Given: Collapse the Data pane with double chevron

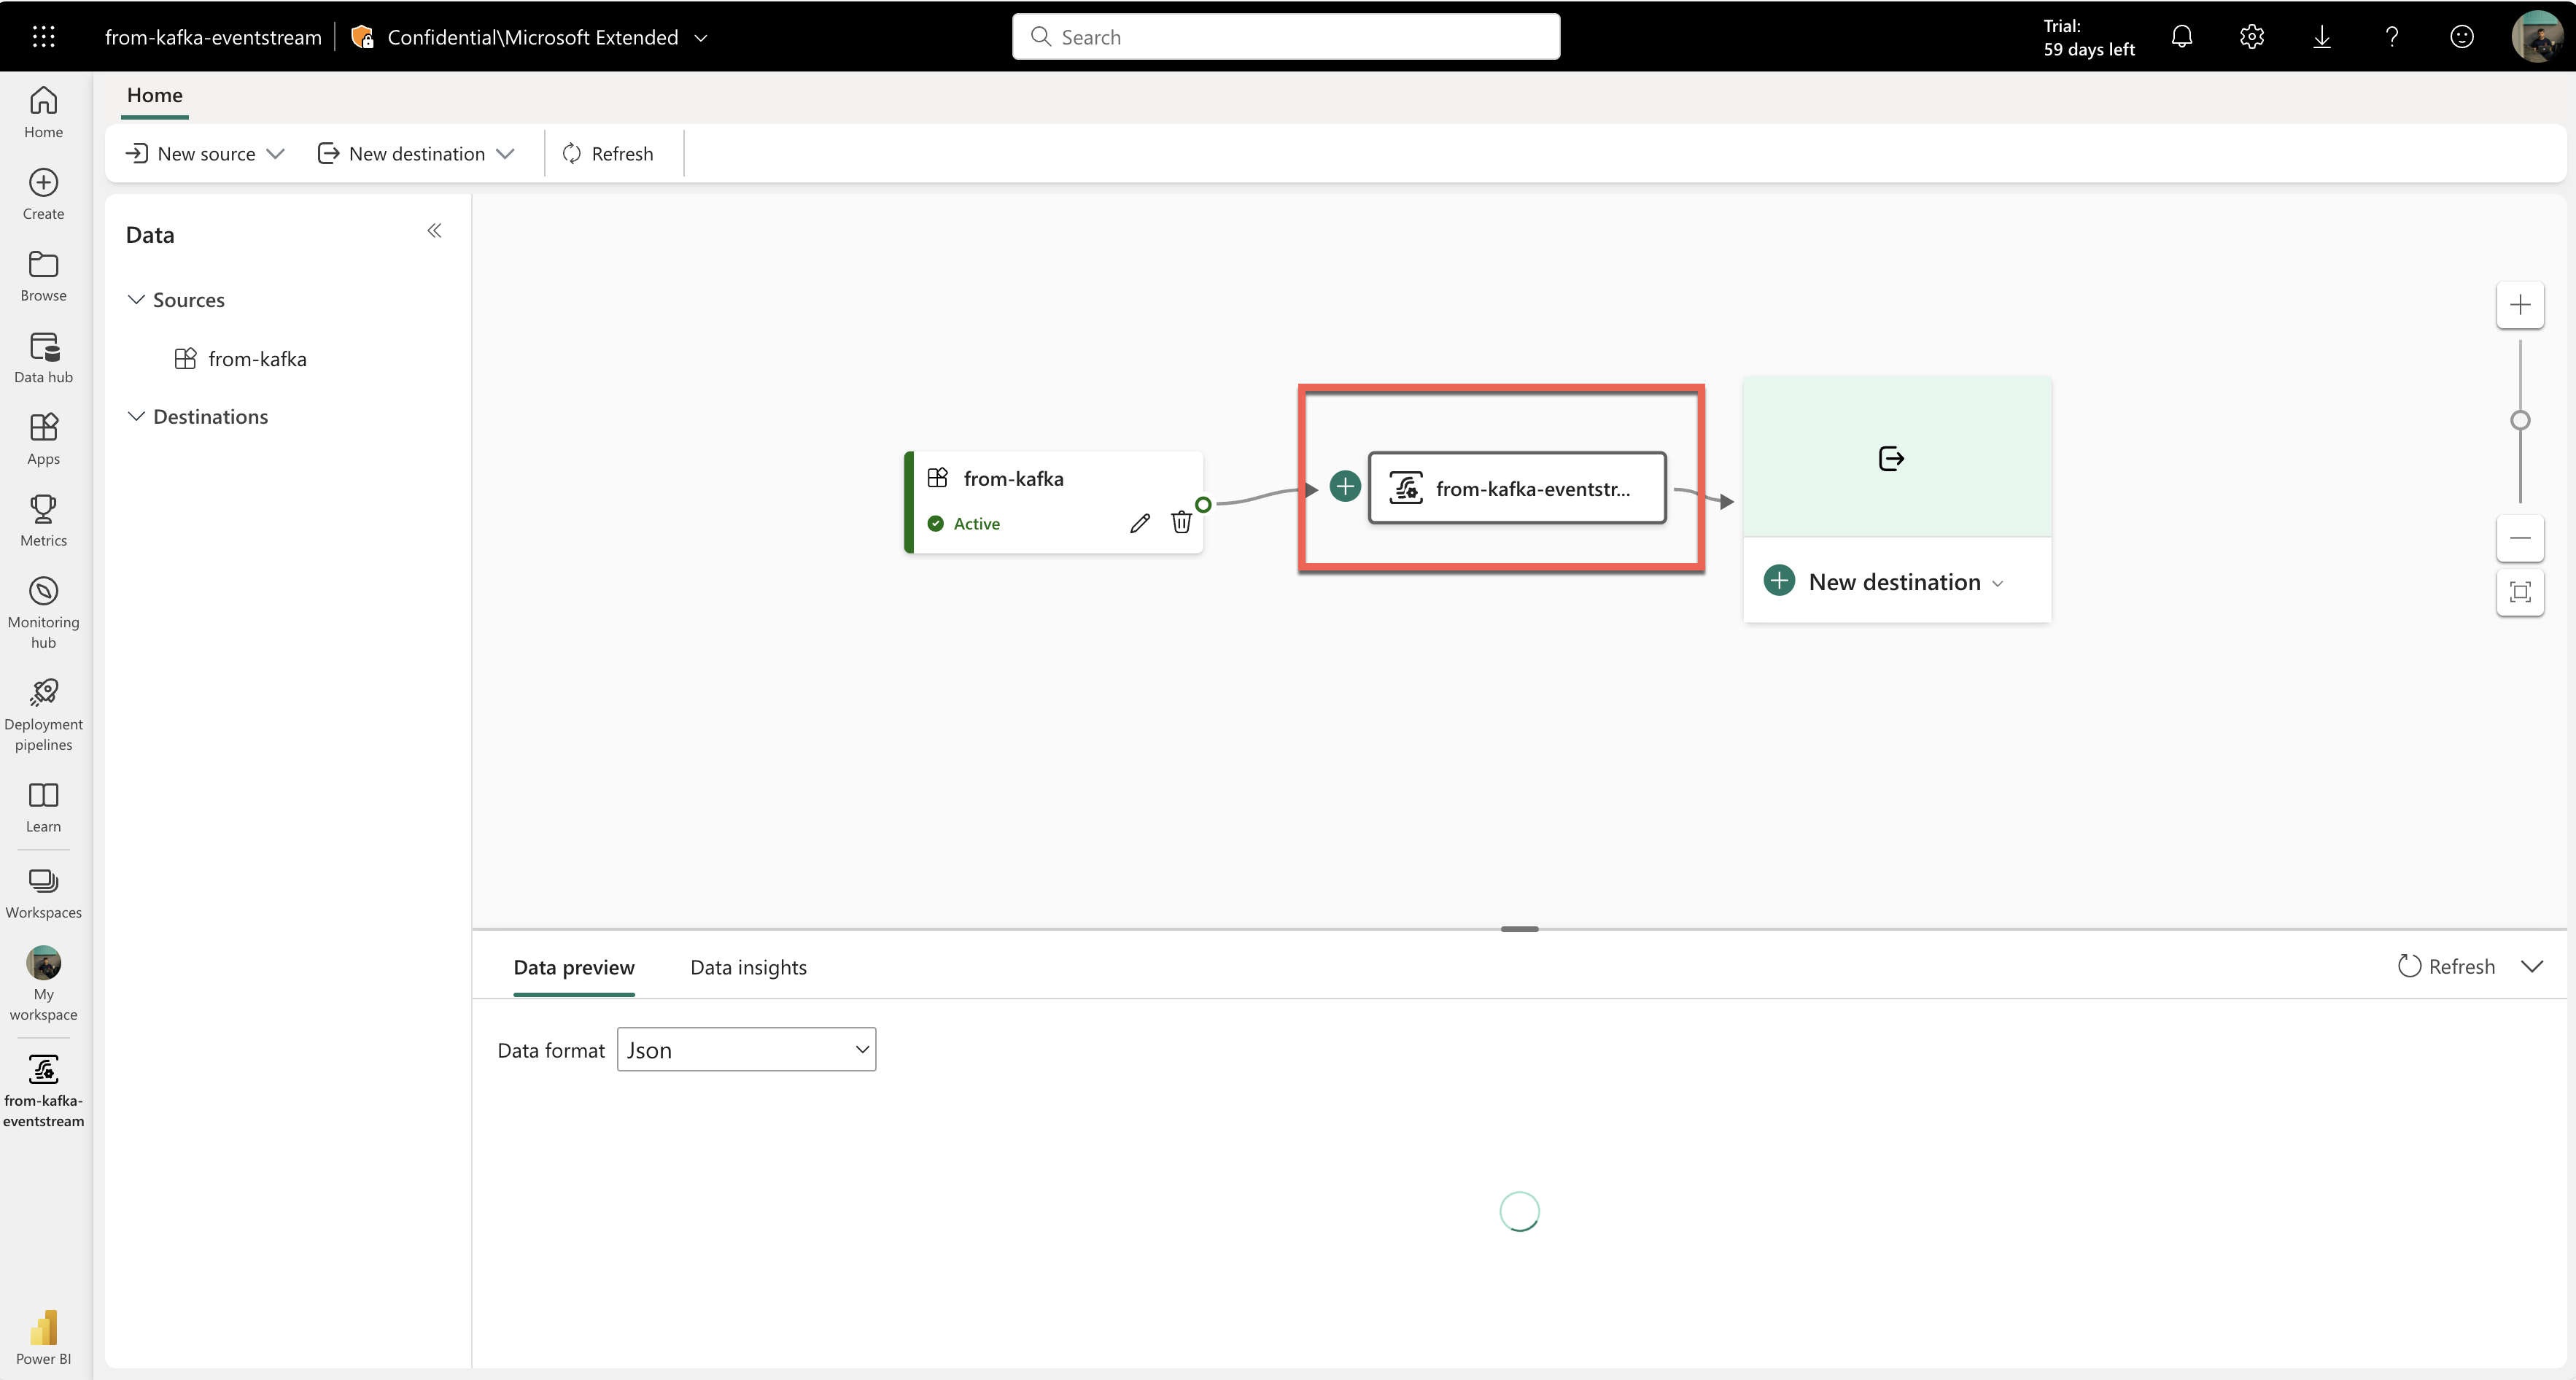Looking at the screenshot, I should click(434, 231).
